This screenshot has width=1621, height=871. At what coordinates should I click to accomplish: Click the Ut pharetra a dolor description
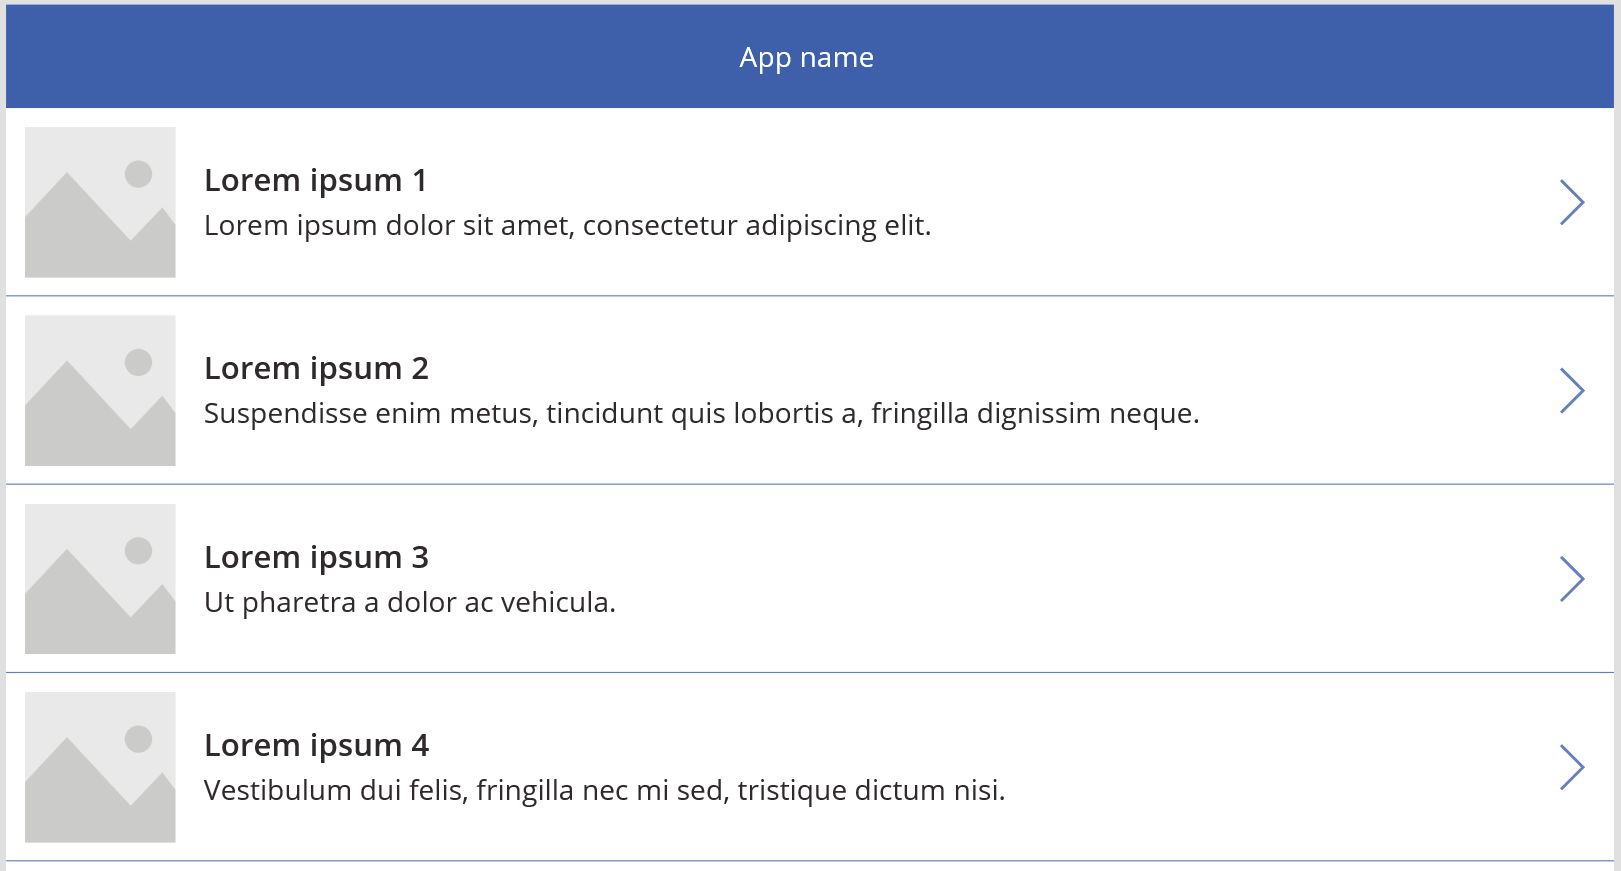tap(411, 601)
